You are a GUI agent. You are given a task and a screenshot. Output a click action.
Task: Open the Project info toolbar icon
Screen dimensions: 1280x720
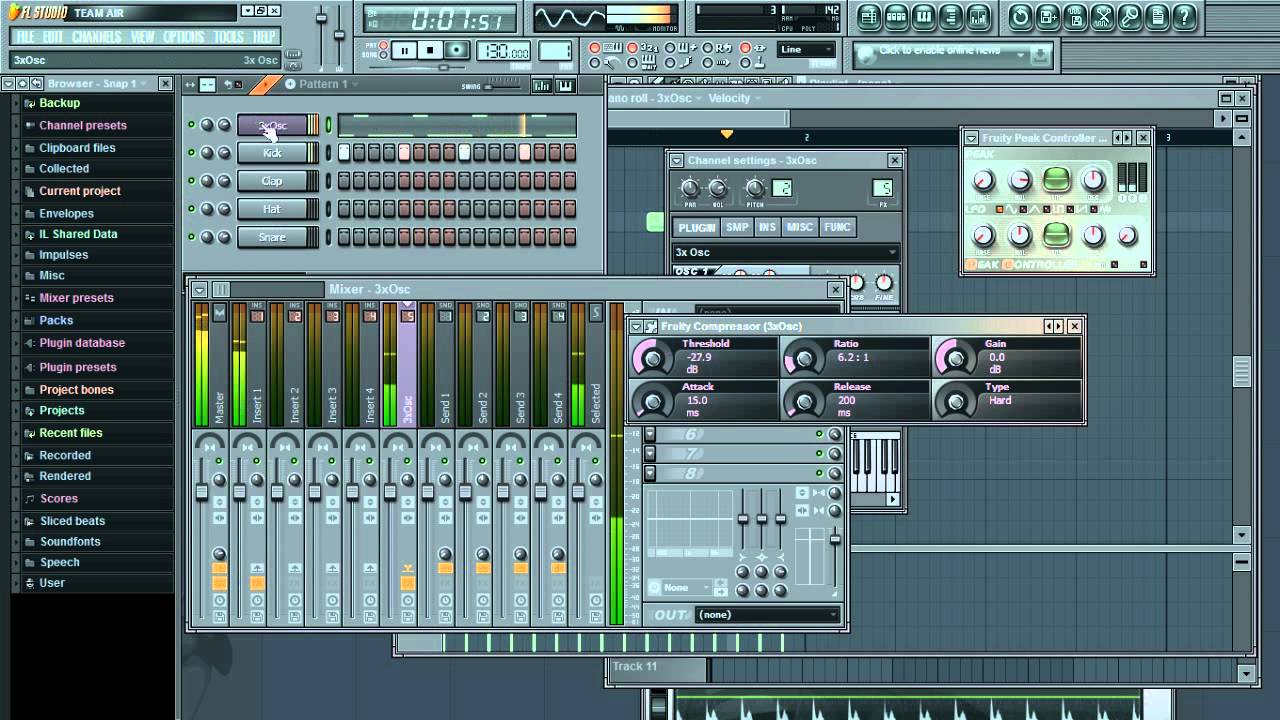point(1158,16)
